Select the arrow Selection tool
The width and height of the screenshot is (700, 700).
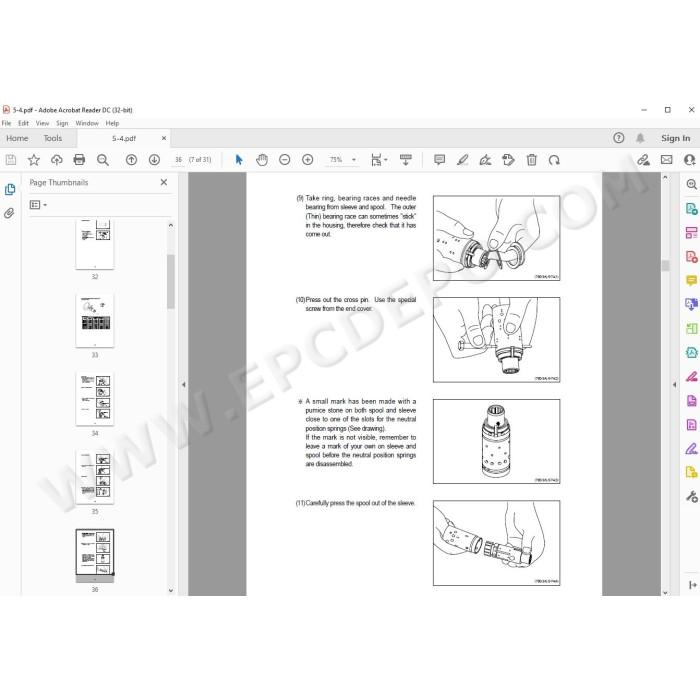[x=239, y=160]
